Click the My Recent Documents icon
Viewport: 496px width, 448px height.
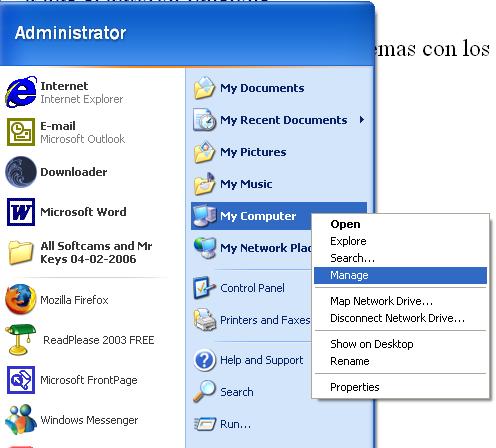[204, 120]
